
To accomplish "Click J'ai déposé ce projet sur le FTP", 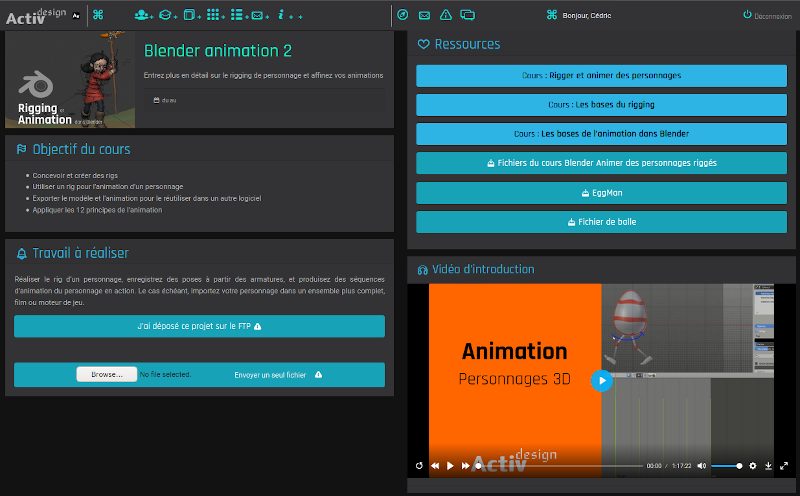I will [199, 326].
